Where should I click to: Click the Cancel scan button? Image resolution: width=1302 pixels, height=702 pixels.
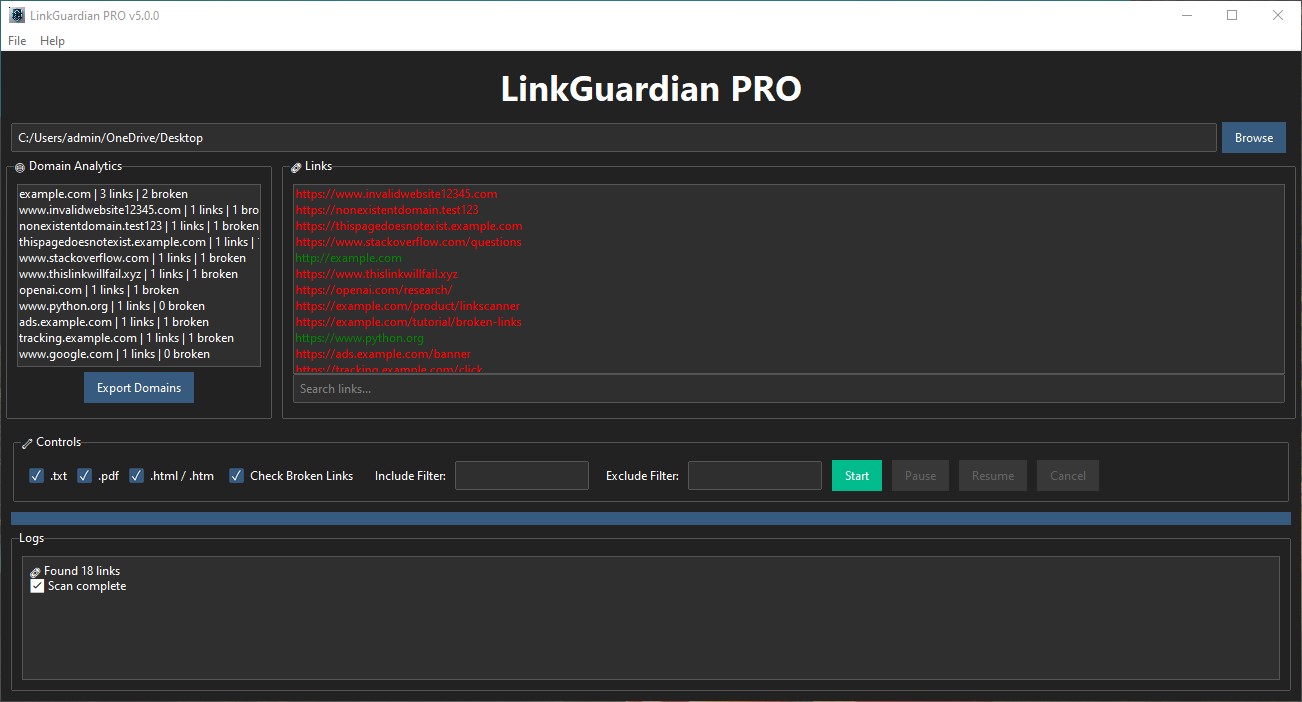tap(1067, 475)
